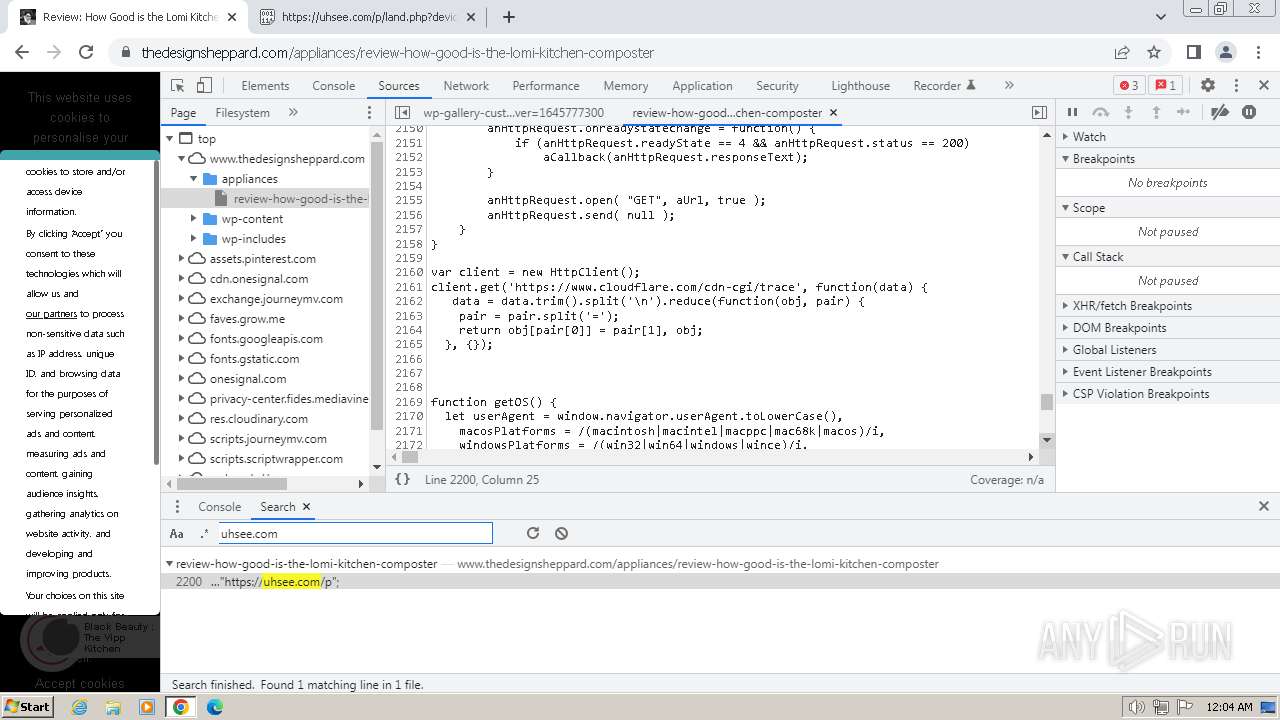Click the code editor vertical scrollbar thumb
Image resolution: width=1280 pixels, height=720 pixels.
coord(1047,402)
